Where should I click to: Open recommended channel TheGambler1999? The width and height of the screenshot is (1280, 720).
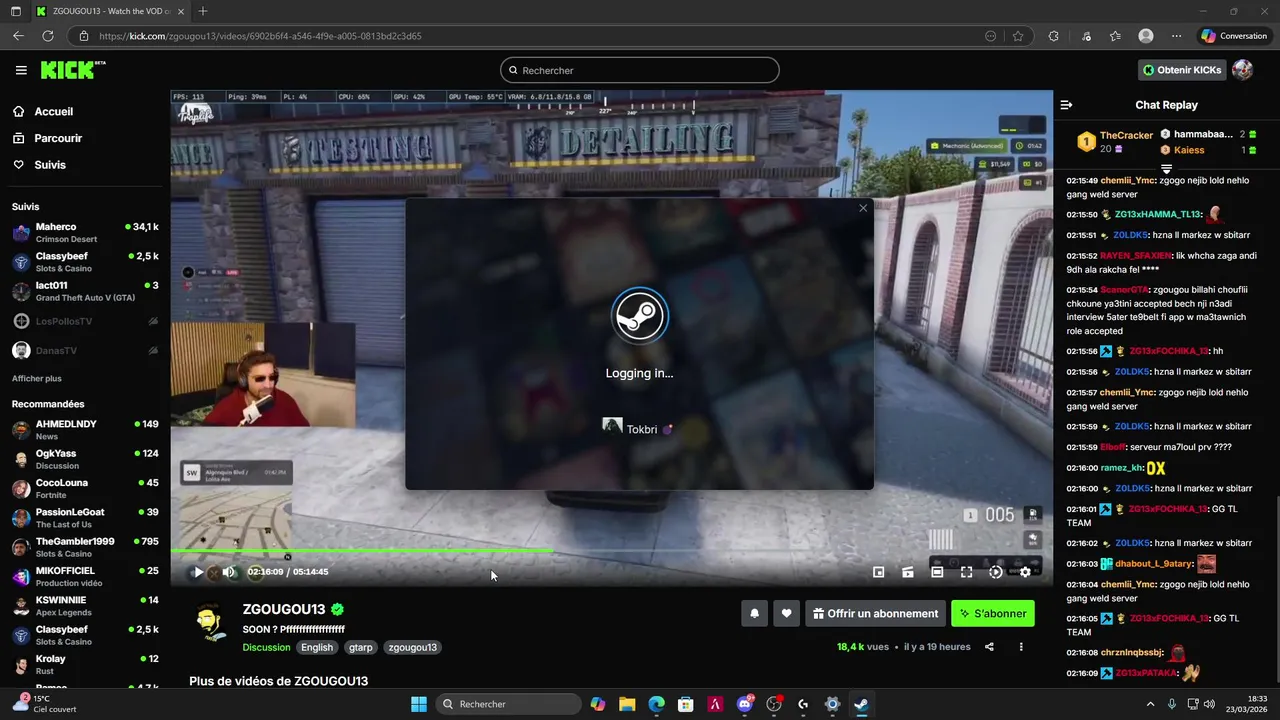(x=85, y=547)
